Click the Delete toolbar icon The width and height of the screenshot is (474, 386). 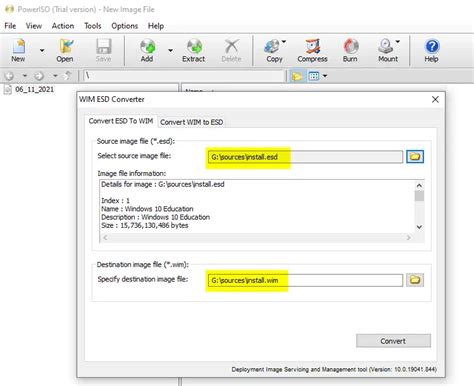[x=231, y=50]
